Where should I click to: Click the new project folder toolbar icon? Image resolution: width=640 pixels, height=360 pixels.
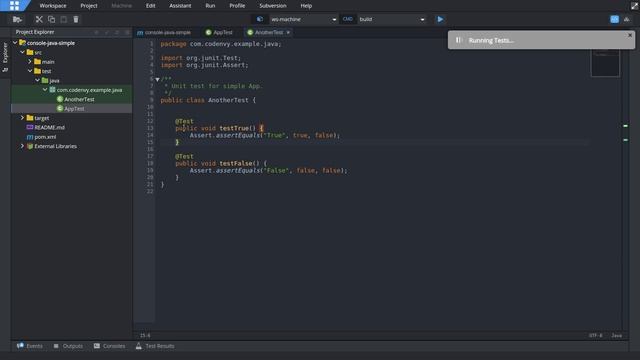click(17, 19)
